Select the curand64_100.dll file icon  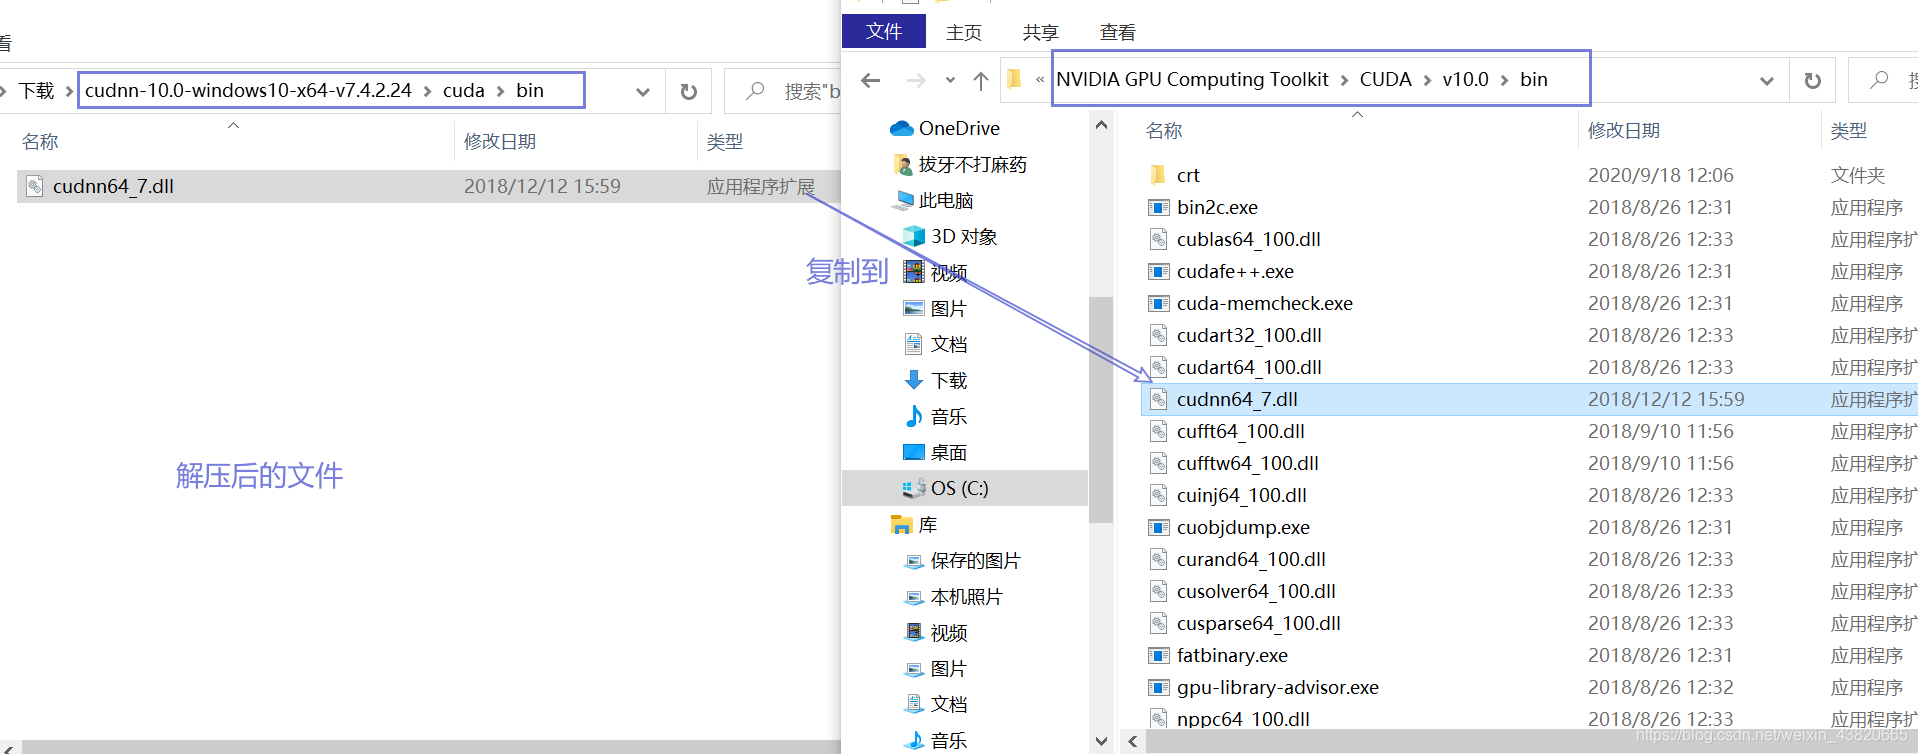pos(1158,559)
